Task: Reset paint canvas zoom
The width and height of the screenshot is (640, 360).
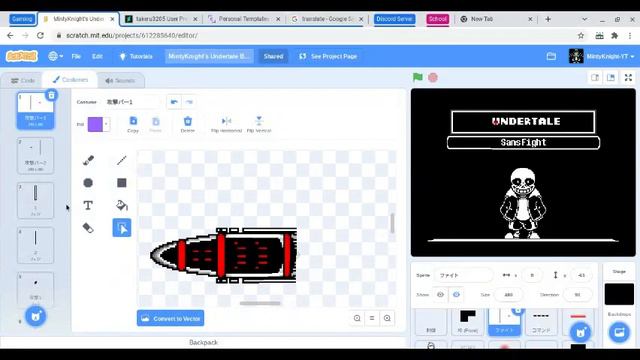Action: coord(372,318)
